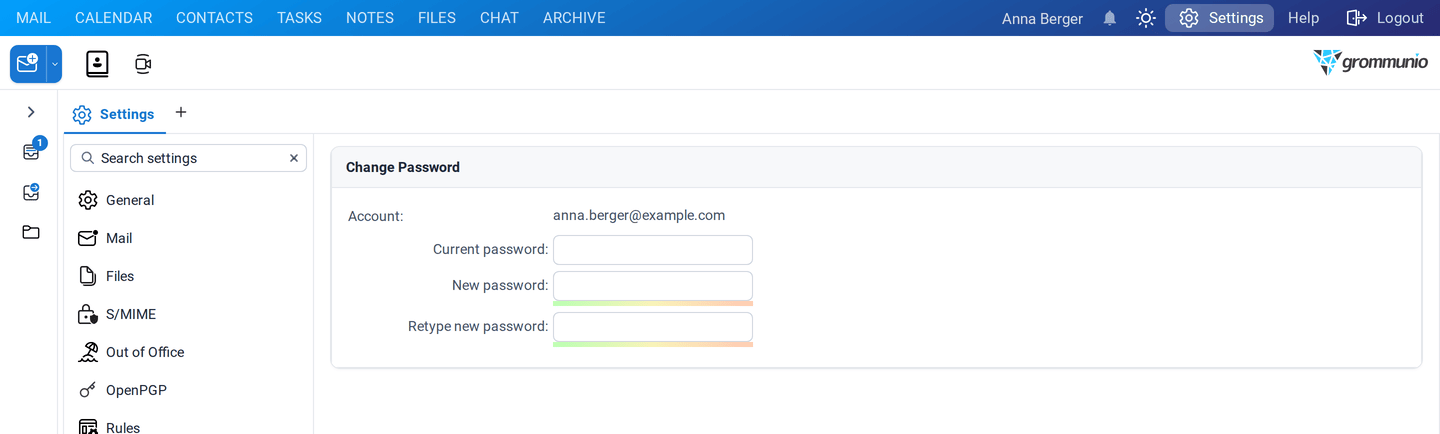1440x434 pixels.
Task: Open Mail settings category
Action: pyautogui.click(x=188, y=238)
